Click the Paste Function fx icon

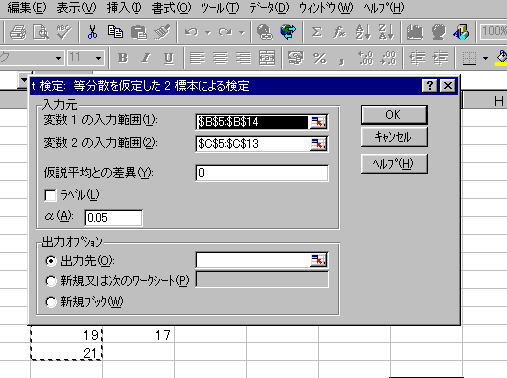(339, 32)
